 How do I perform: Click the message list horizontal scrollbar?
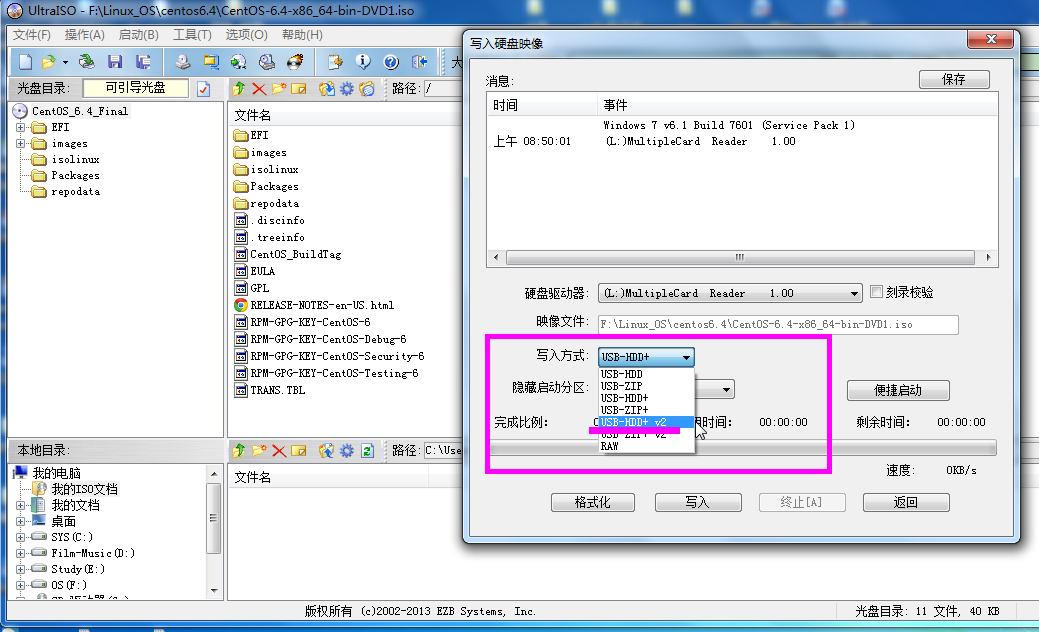point(741,257)
